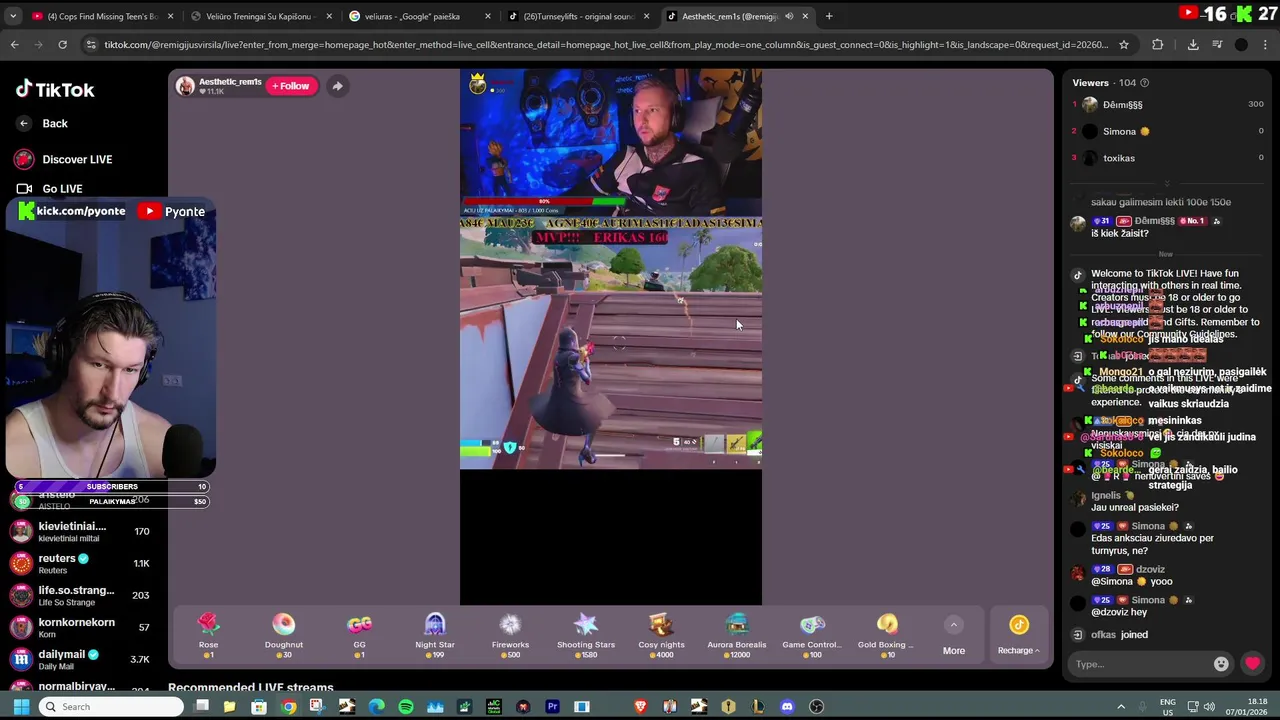Click the share arrow next to Follow

pos(337,86)
